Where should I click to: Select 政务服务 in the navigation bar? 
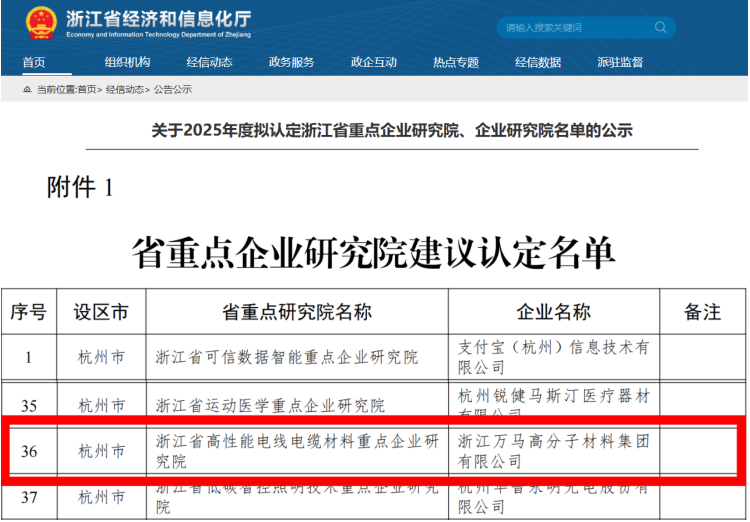[291, 62]
